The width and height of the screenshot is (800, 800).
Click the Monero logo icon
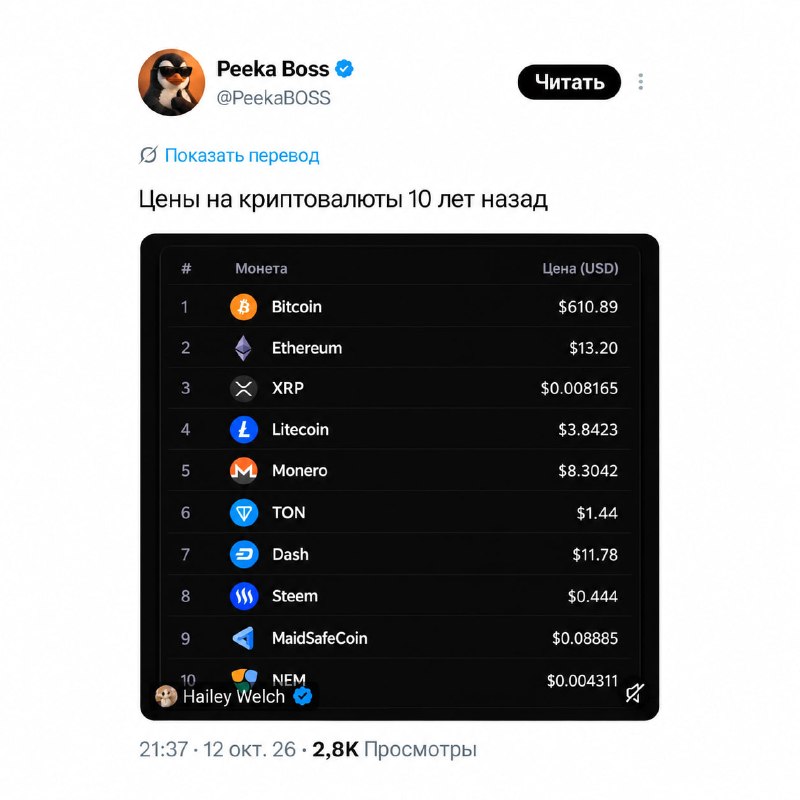click(243, 470)
